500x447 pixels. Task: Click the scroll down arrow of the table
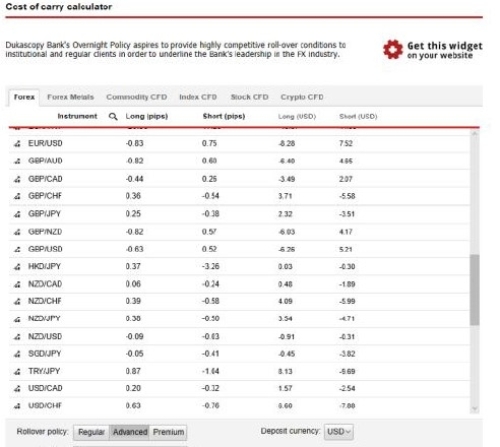475,409
